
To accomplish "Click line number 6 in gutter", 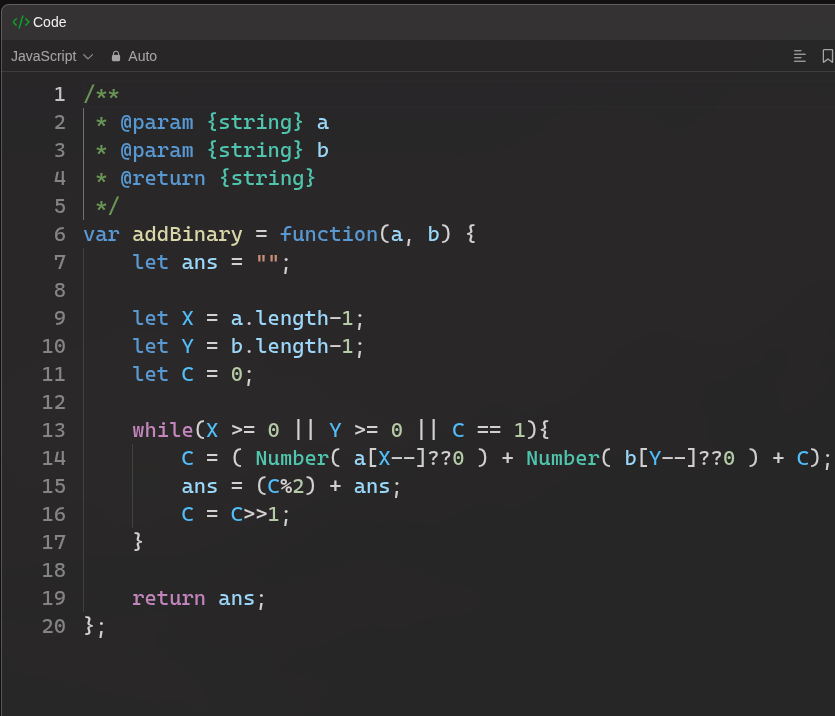I will click(60, 235).
